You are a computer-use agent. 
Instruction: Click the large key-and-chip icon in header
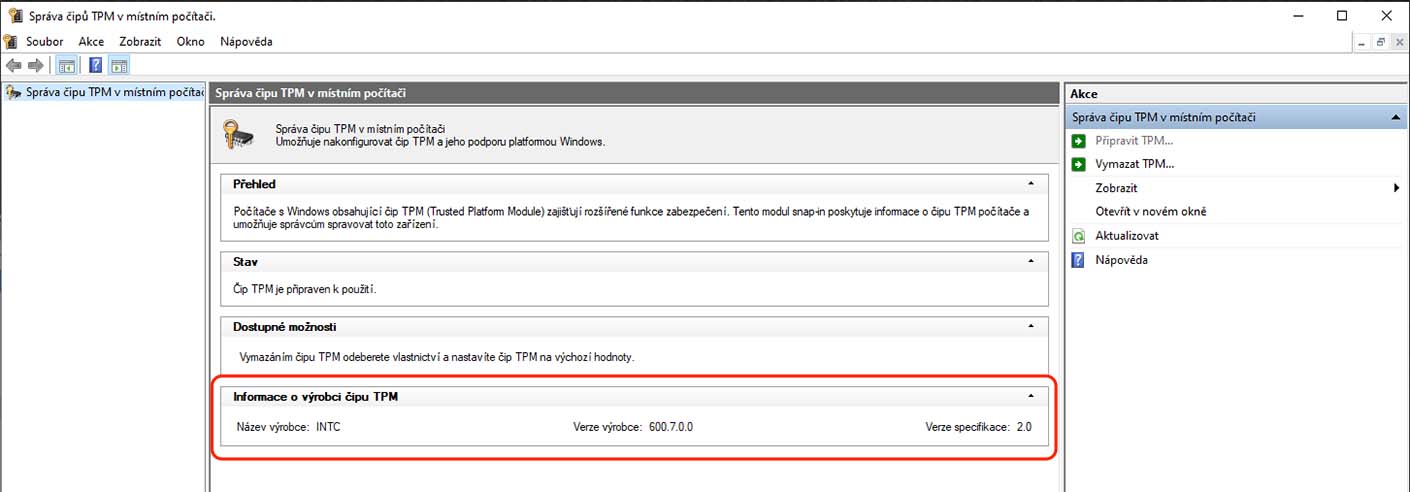(x=240, y=135)
